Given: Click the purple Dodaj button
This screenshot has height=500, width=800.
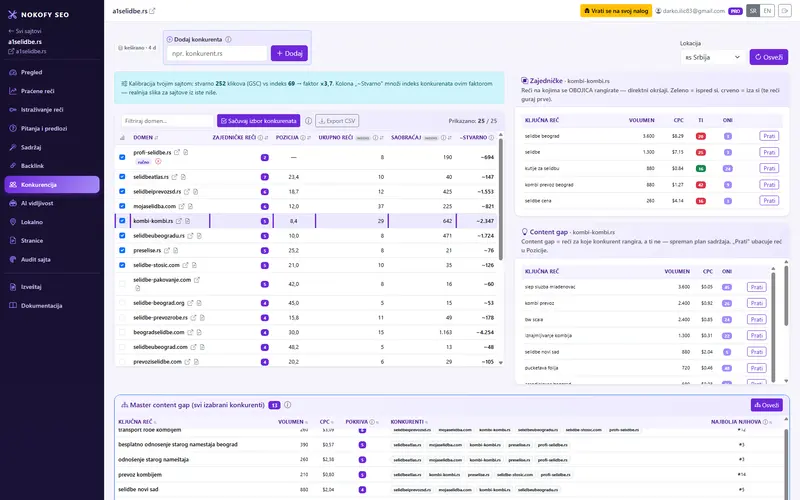Looking at the screenshot, I should tap(289, 53).
